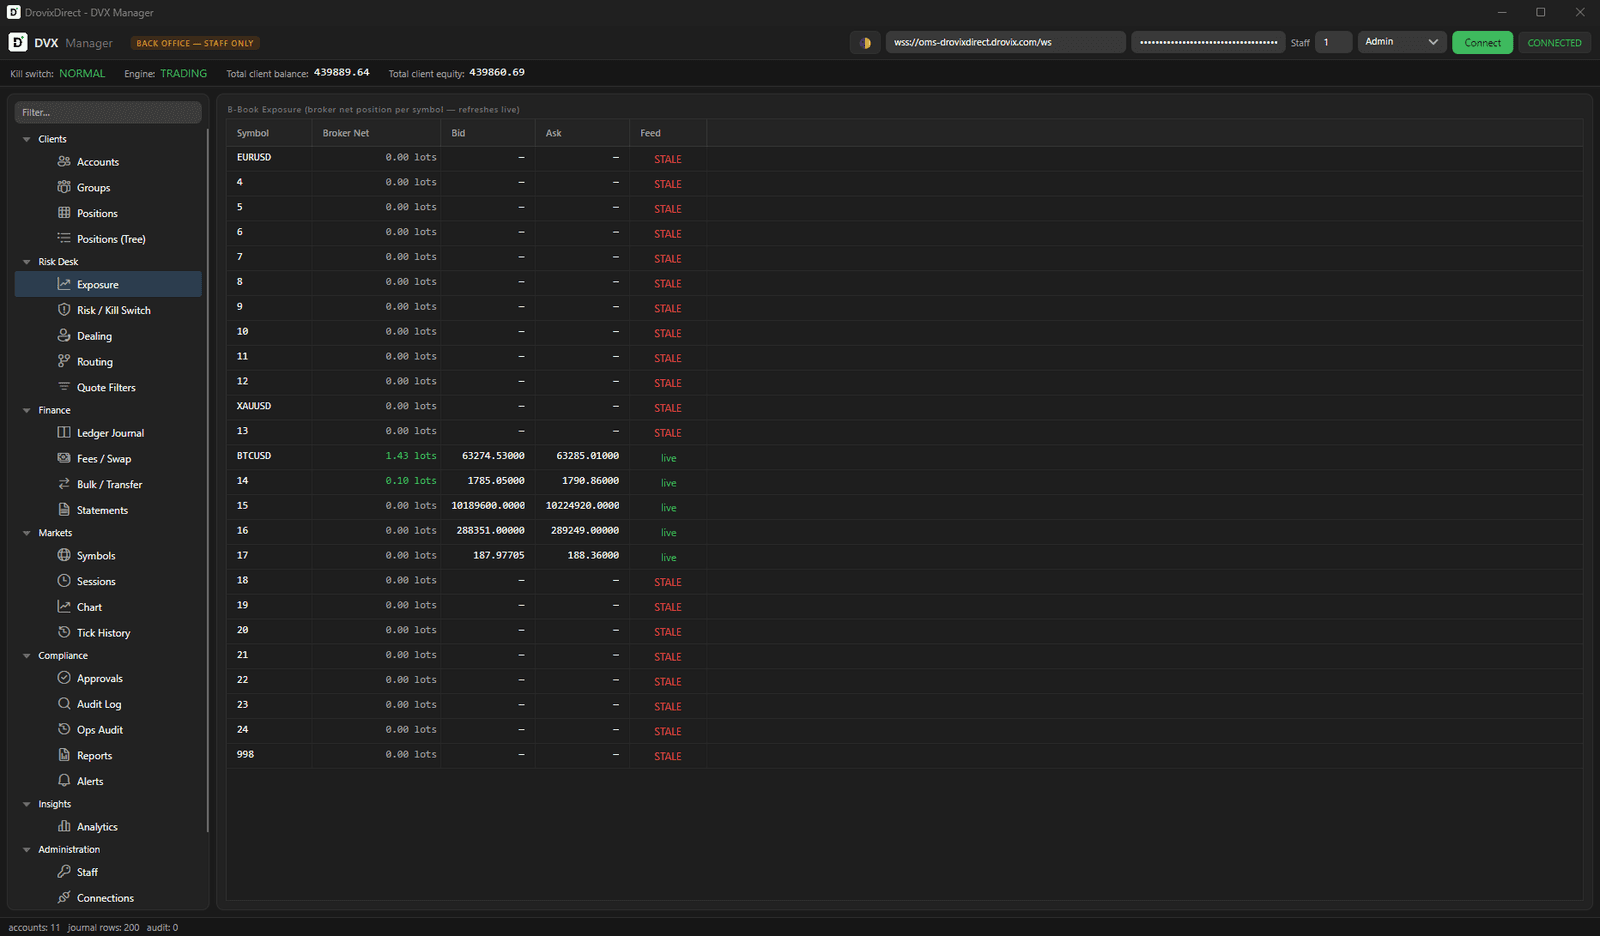Screen dimensions: 1600x936
Task: Click the Dealing person icon
Action: coord(64,336)
